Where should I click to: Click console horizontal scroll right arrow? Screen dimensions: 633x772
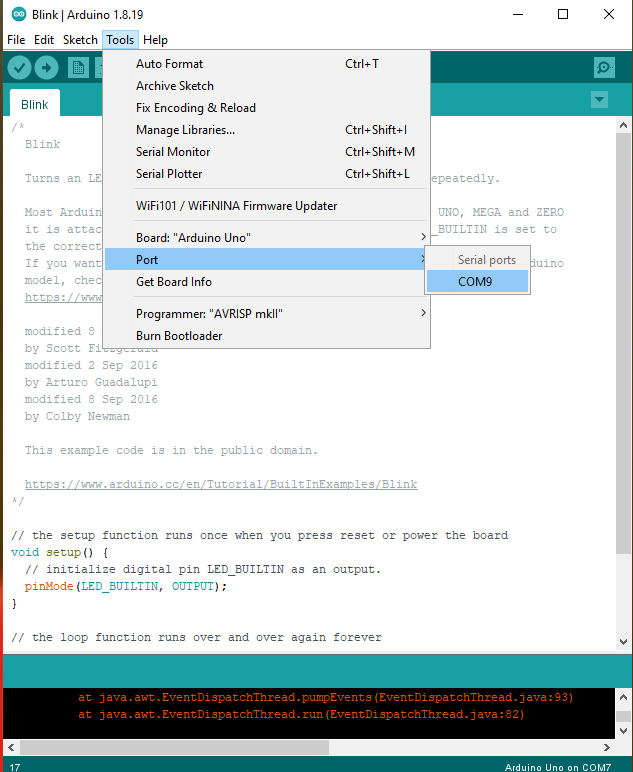tap(607, 747)
